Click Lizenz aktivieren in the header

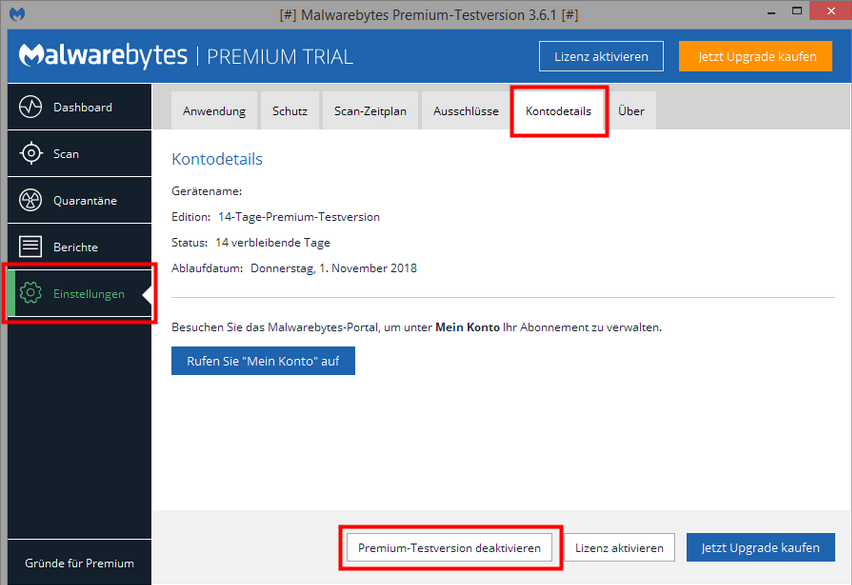pos(601,56)
